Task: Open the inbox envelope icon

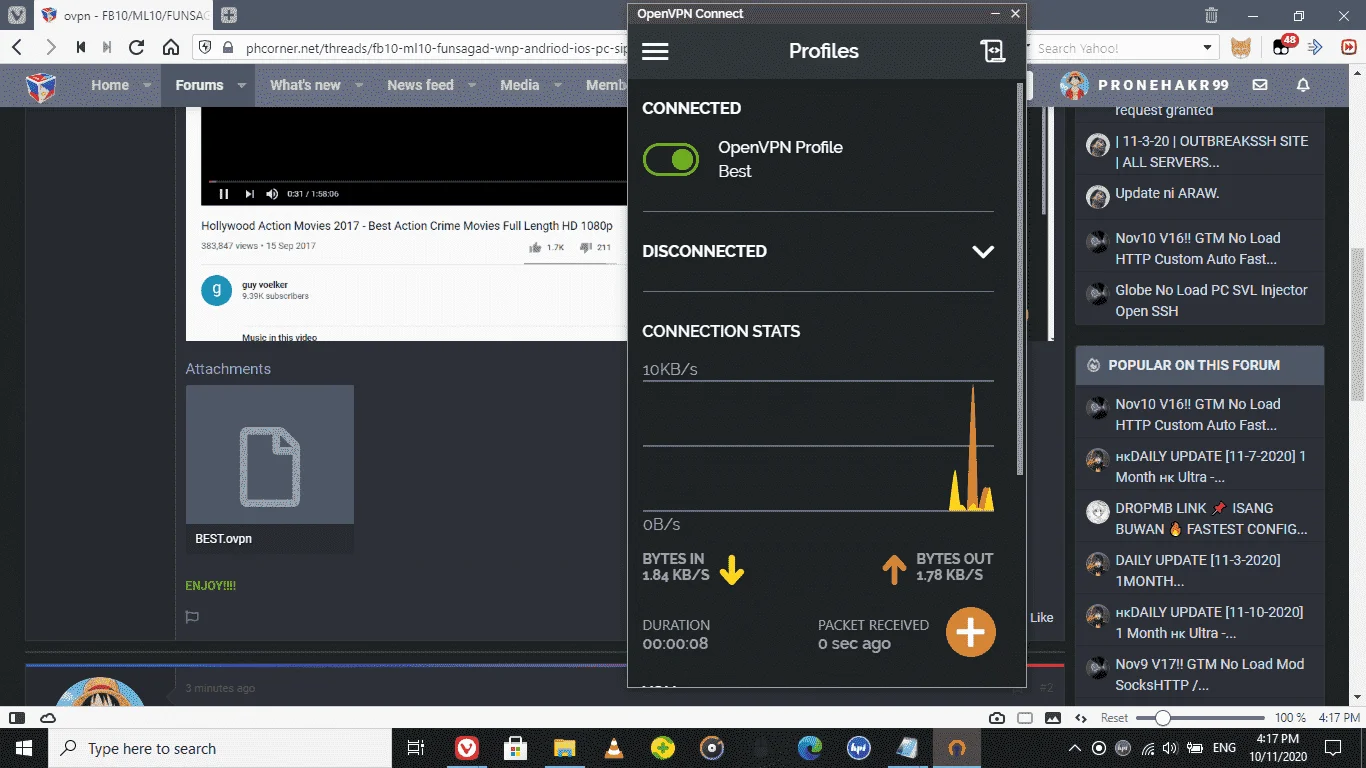Action: (1260, 85)
